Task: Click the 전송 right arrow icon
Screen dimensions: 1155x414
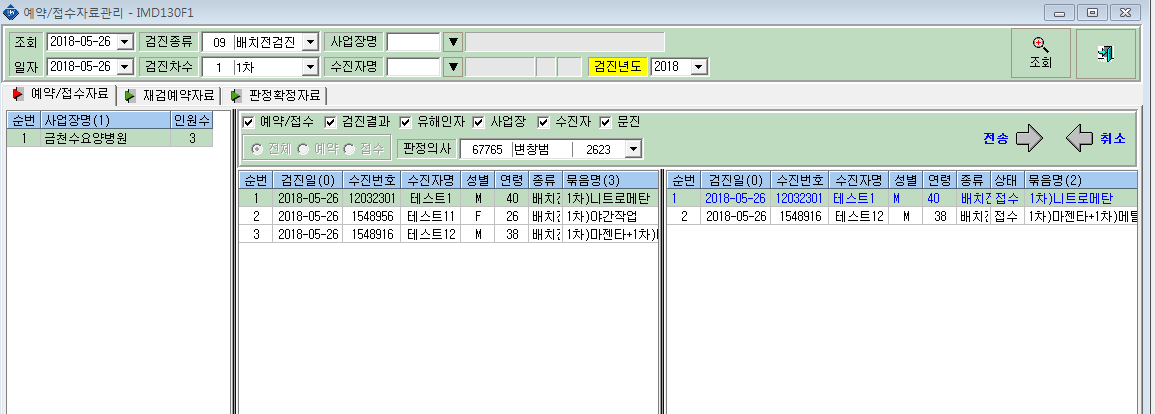Action: (1030, 138)
